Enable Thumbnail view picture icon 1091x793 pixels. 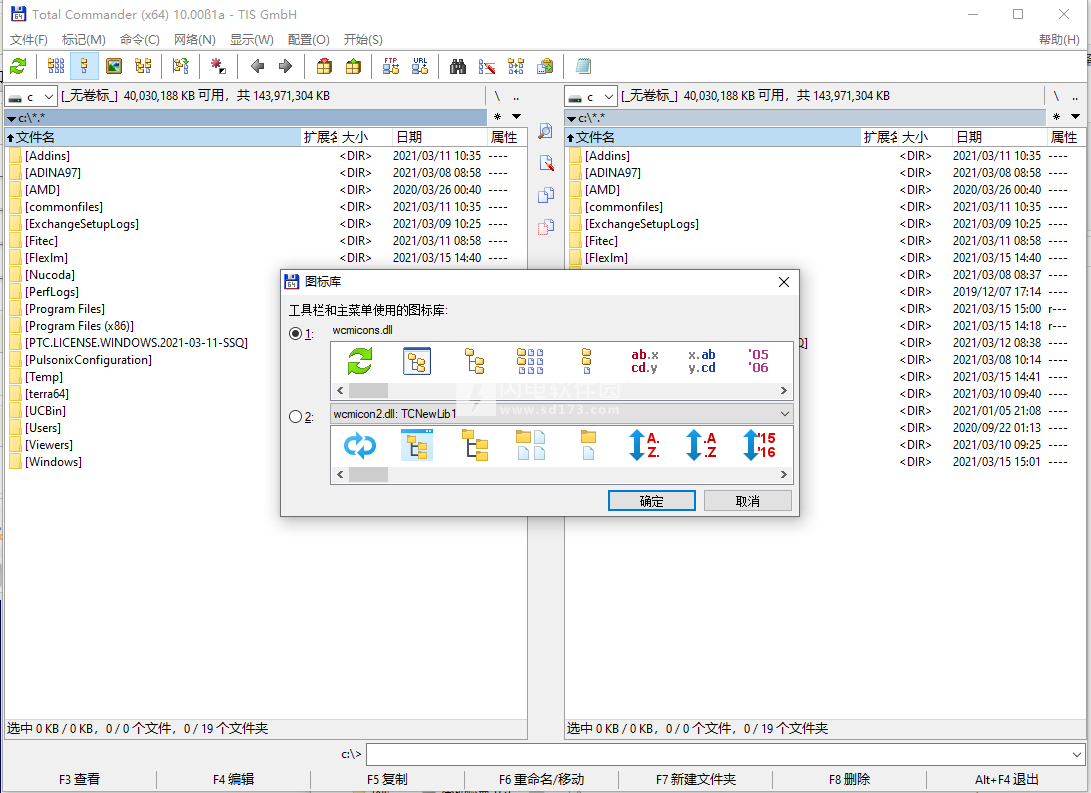(113, 66)
